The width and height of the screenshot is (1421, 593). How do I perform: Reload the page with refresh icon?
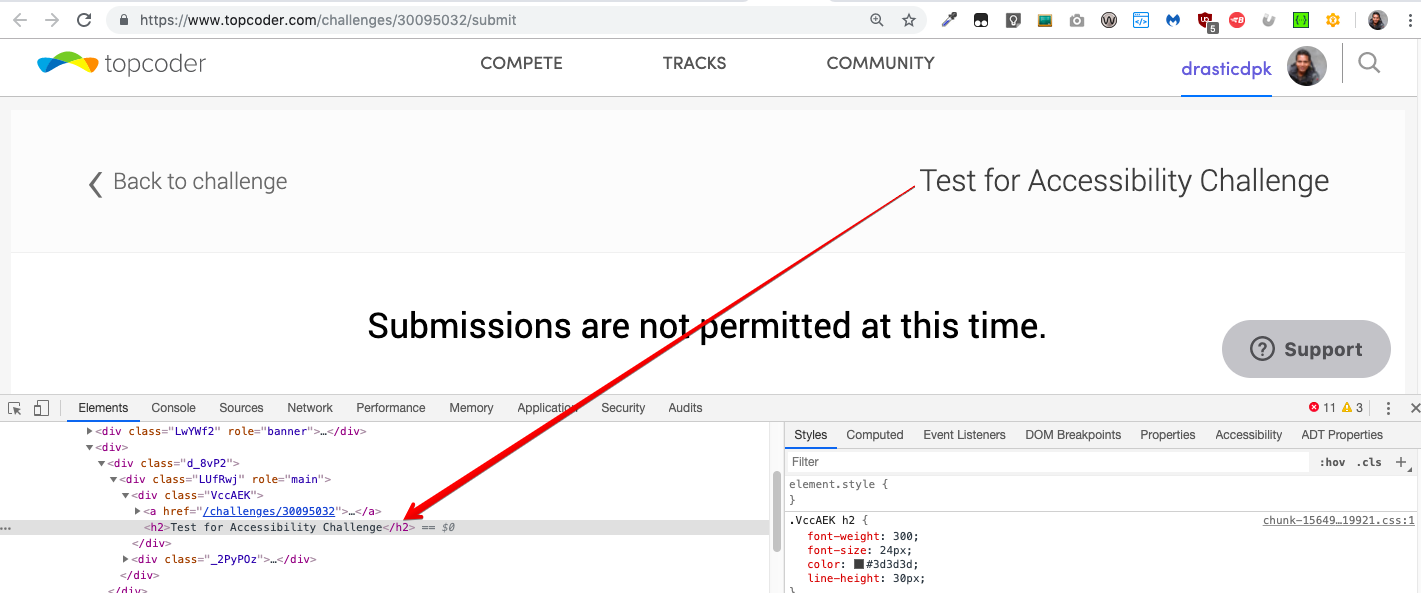[x=85, y=20]
